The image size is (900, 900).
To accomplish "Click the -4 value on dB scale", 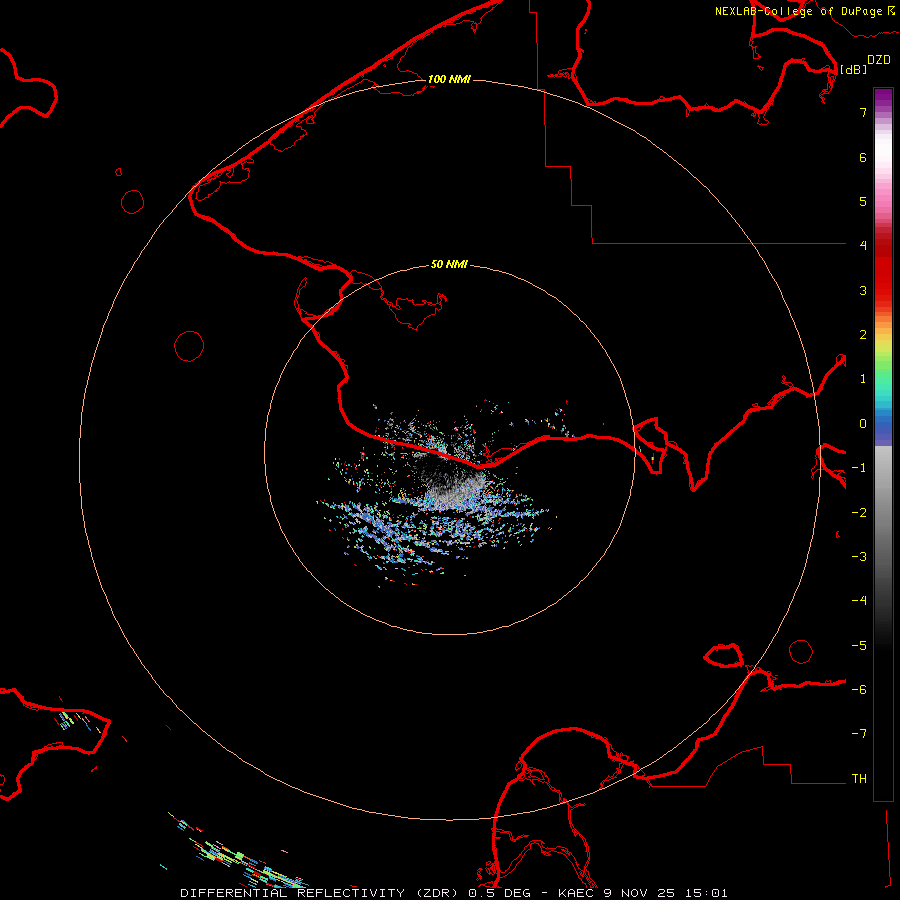I will 859,600.
